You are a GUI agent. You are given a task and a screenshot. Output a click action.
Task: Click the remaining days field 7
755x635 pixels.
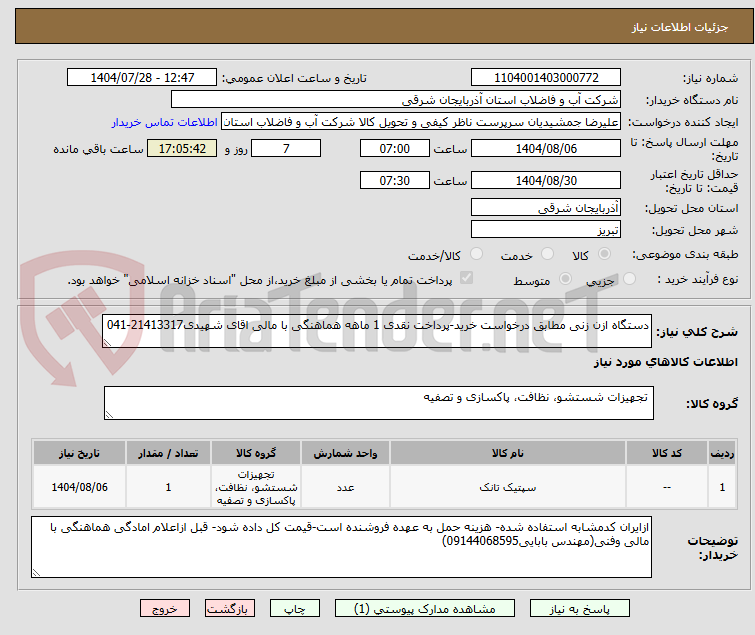pos(286,148)
